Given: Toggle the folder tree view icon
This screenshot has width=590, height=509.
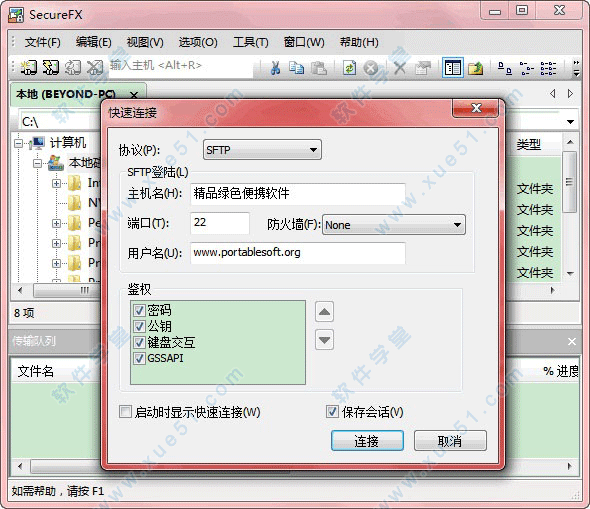Looking at the screenshot, I should tap(453, 68).
